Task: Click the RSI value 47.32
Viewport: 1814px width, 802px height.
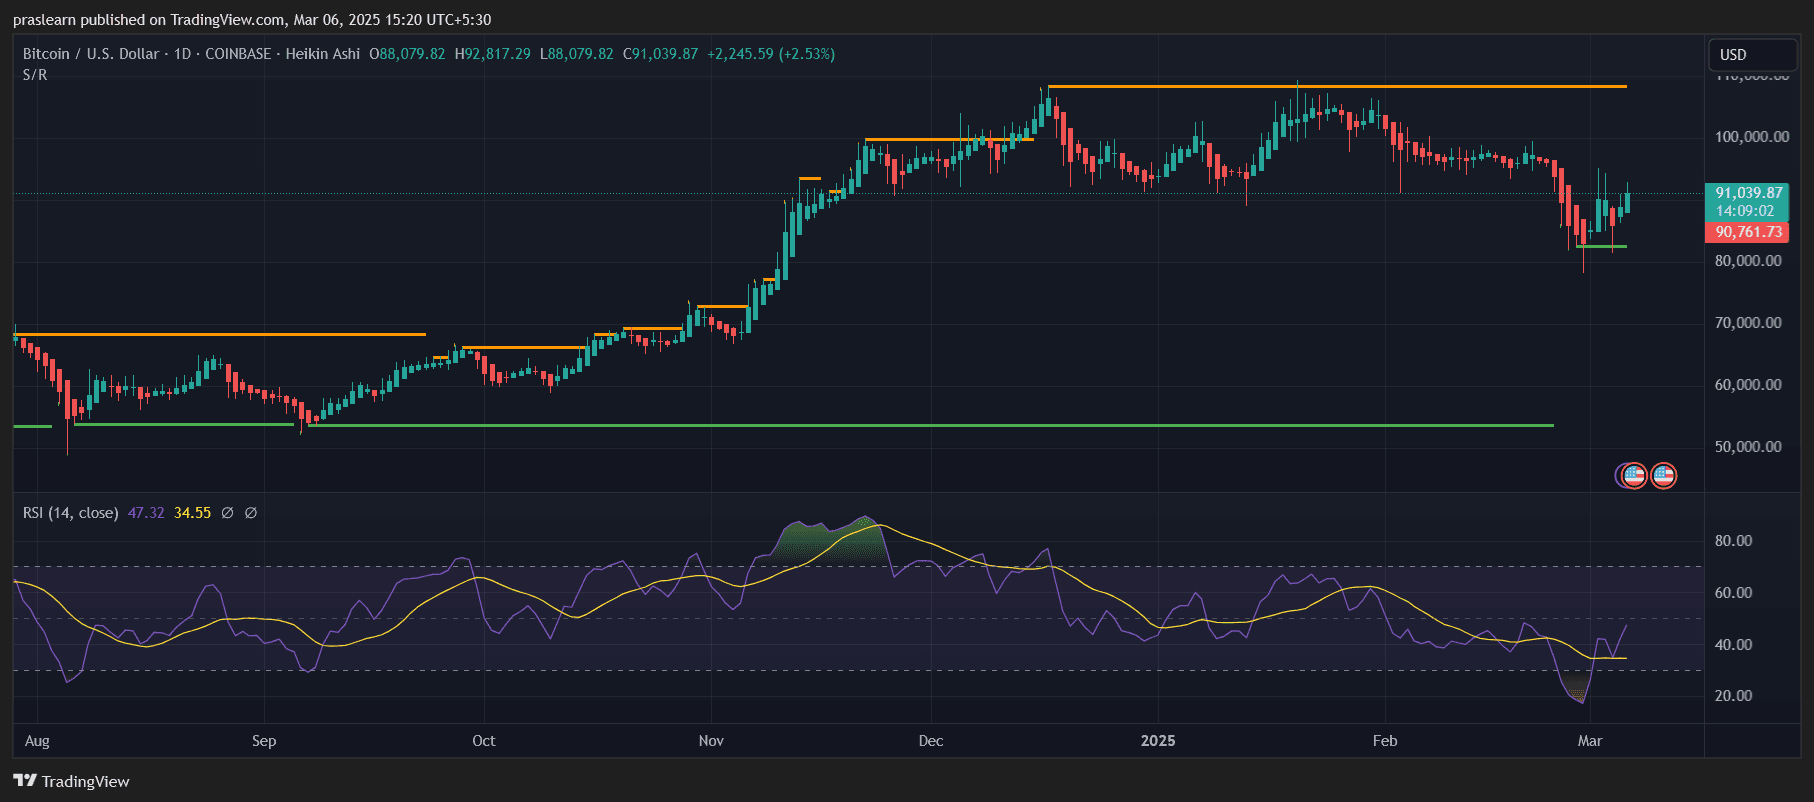Action: (146, 513)
